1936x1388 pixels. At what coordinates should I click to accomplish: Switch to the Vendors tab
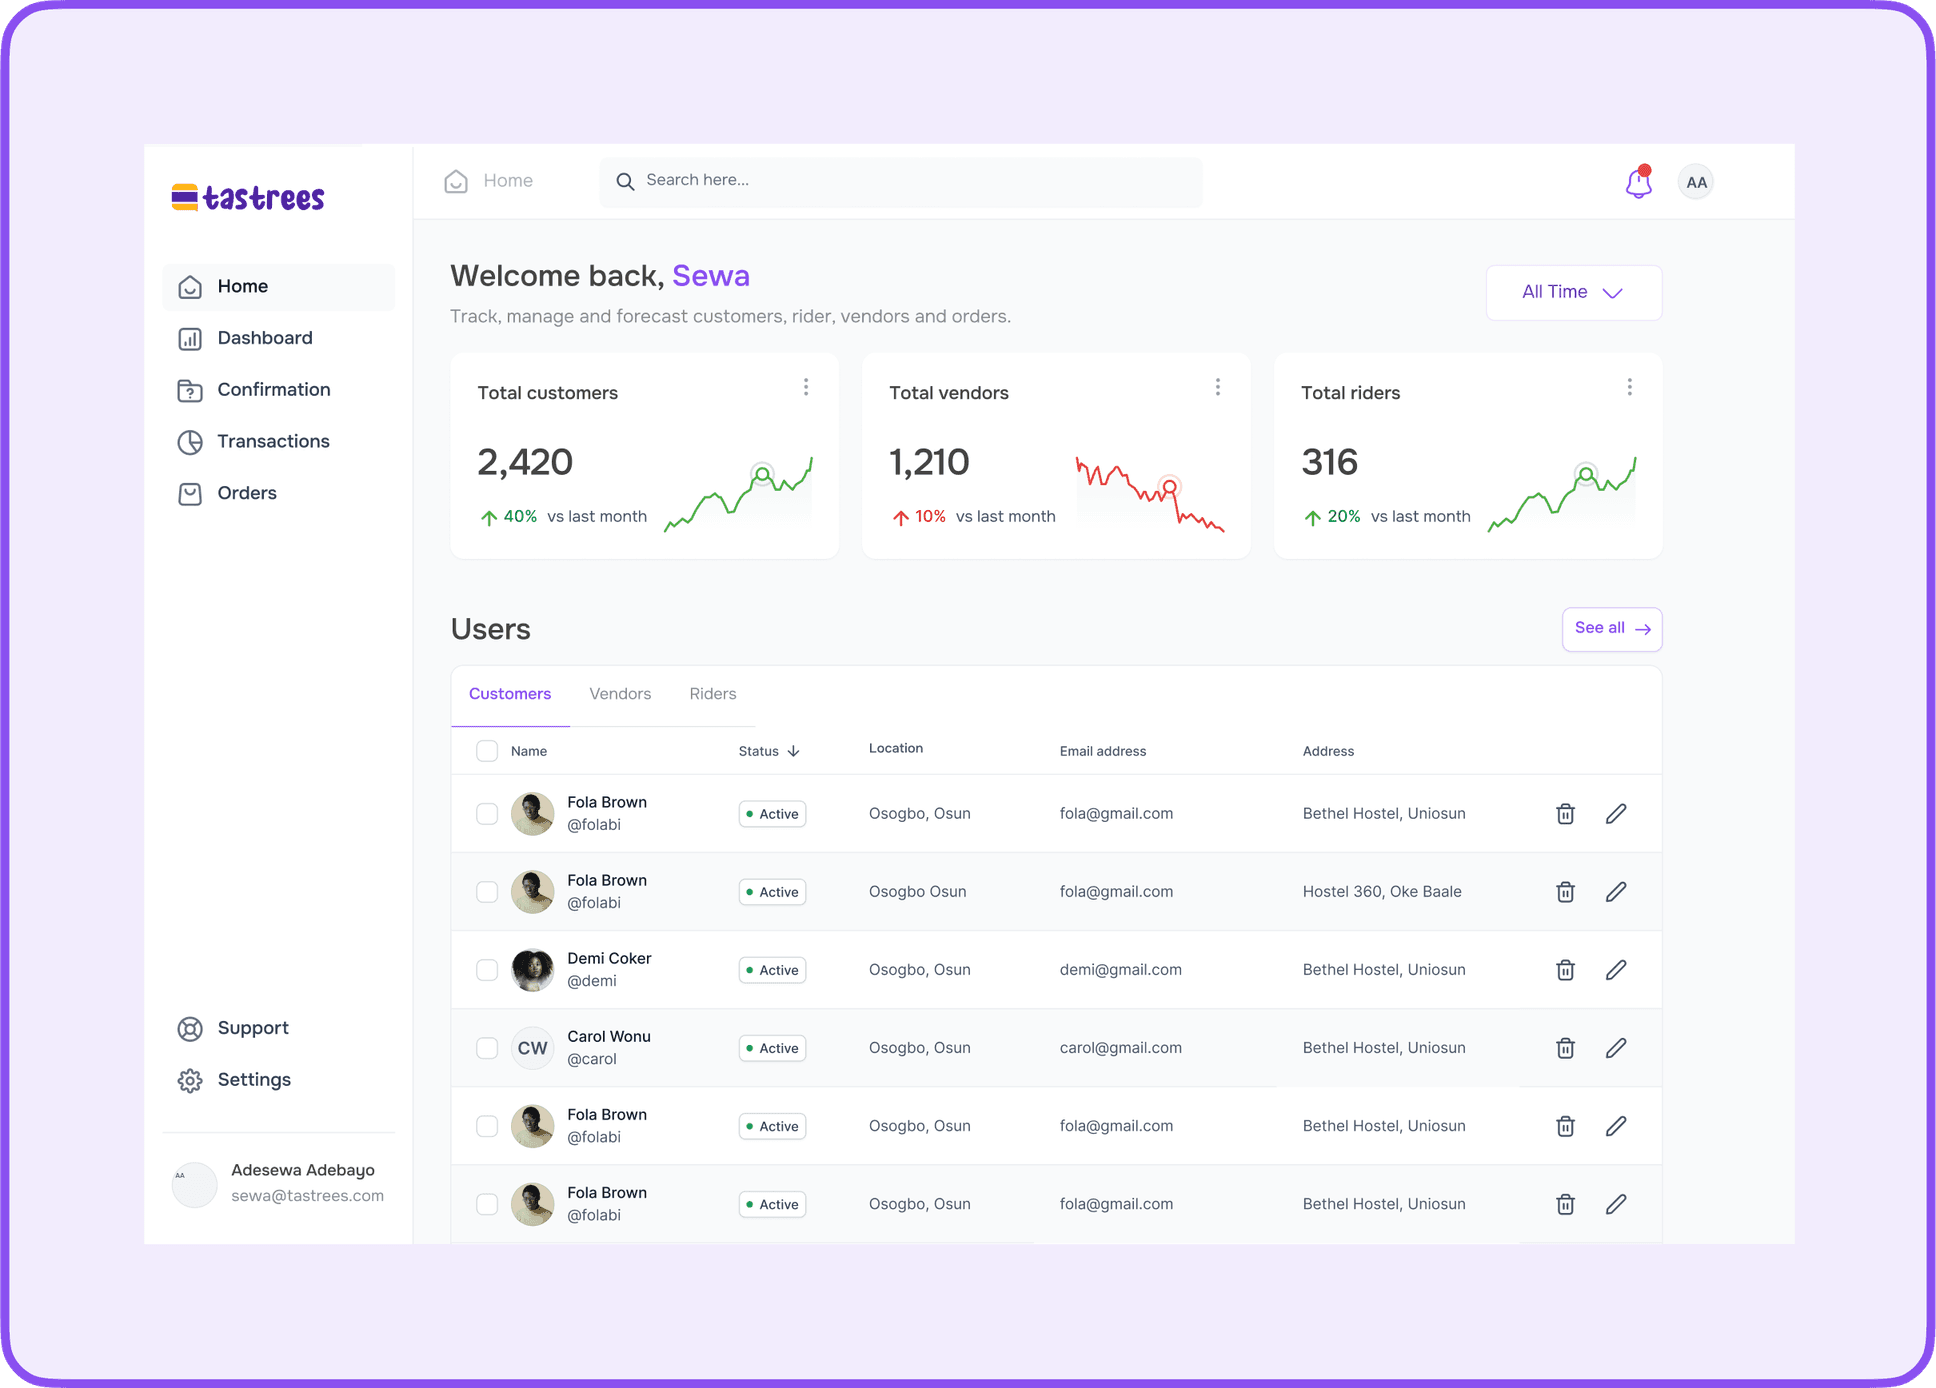pyautogui.click(x=620, y=694)
